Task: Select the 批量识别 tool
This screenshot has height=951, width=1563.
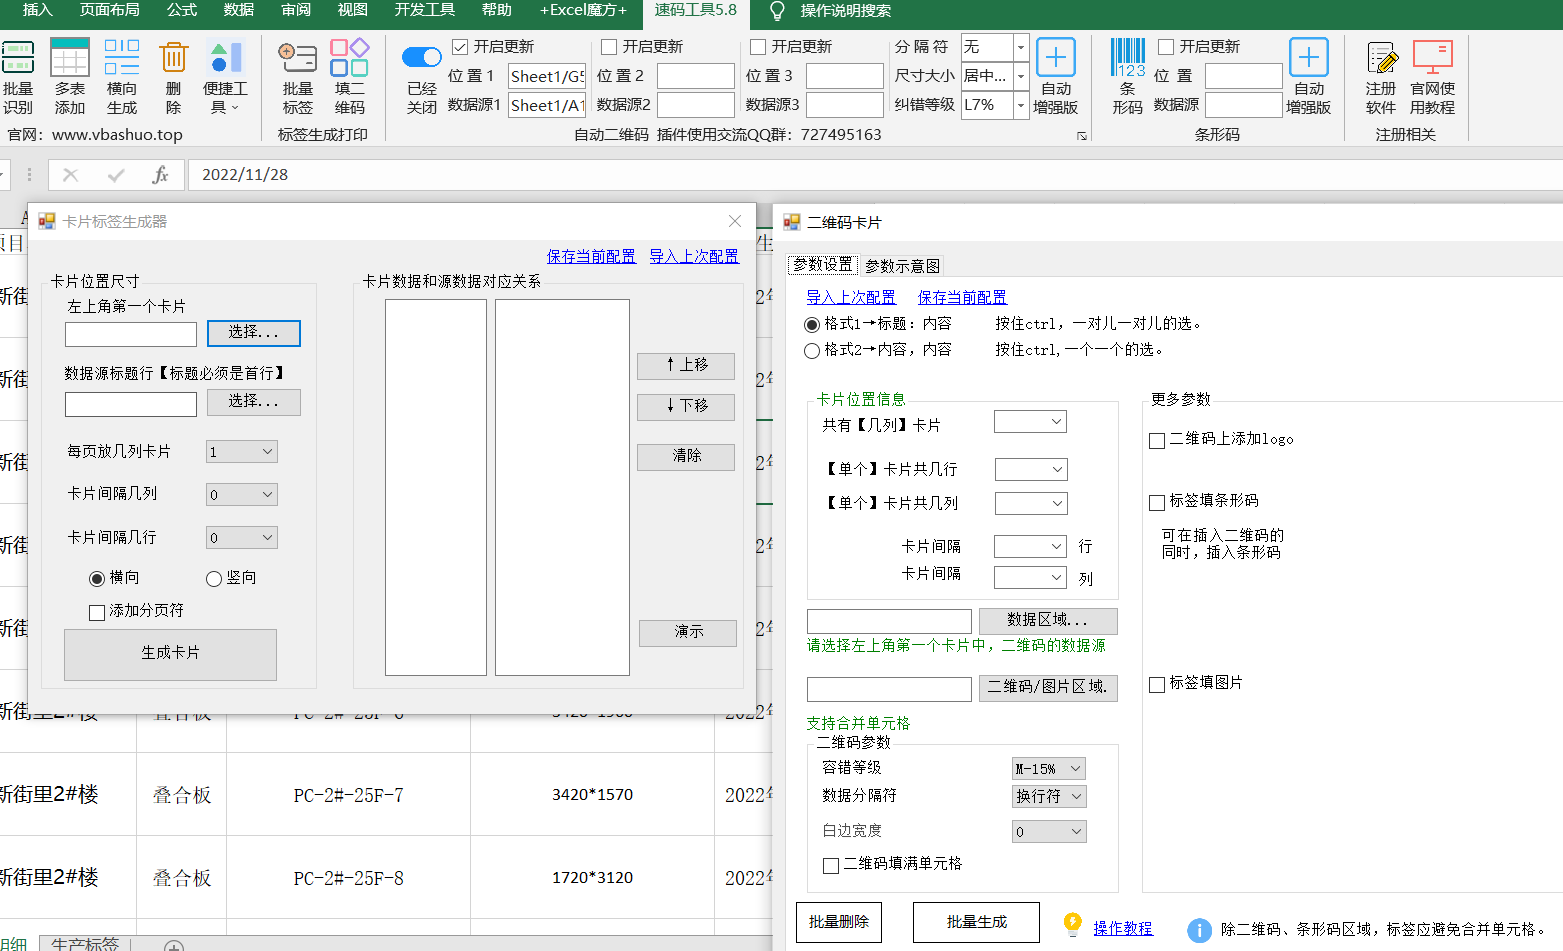Action: (18, 75)
